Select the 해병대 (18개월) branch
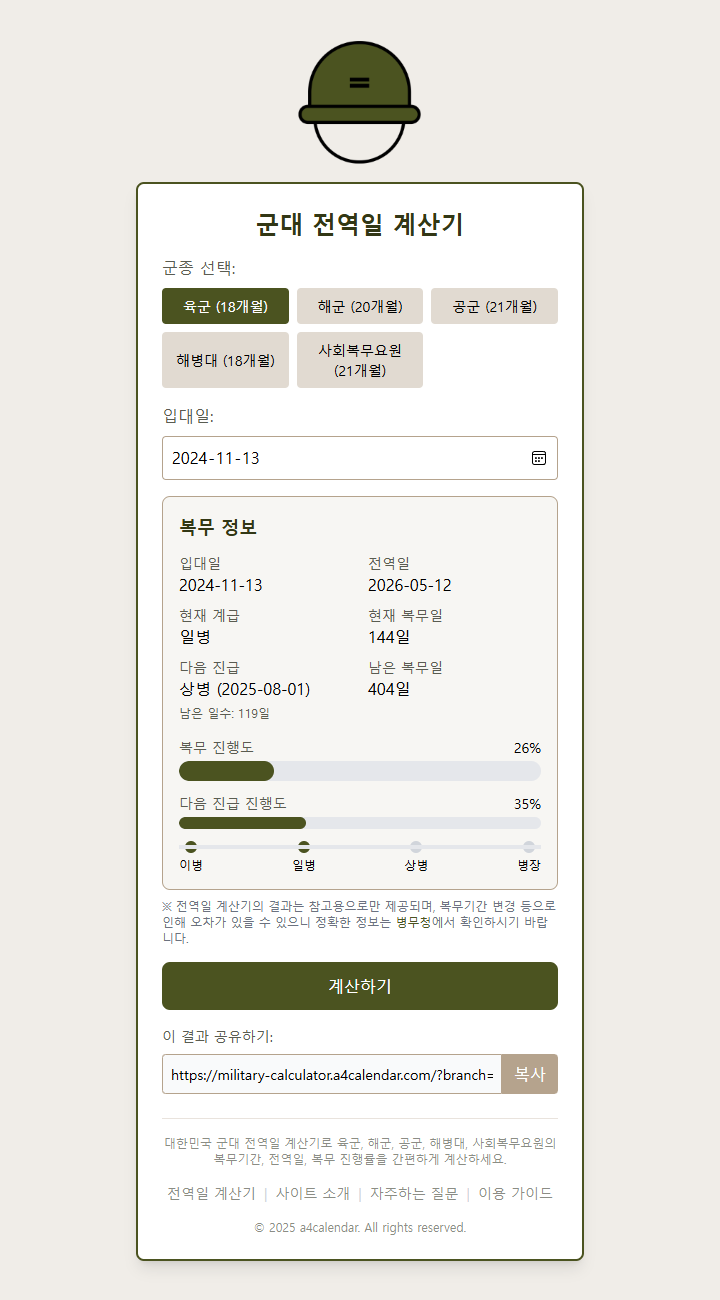This screenshot has height=1300, width=720. pyautogui.click(x=225, y=359)
